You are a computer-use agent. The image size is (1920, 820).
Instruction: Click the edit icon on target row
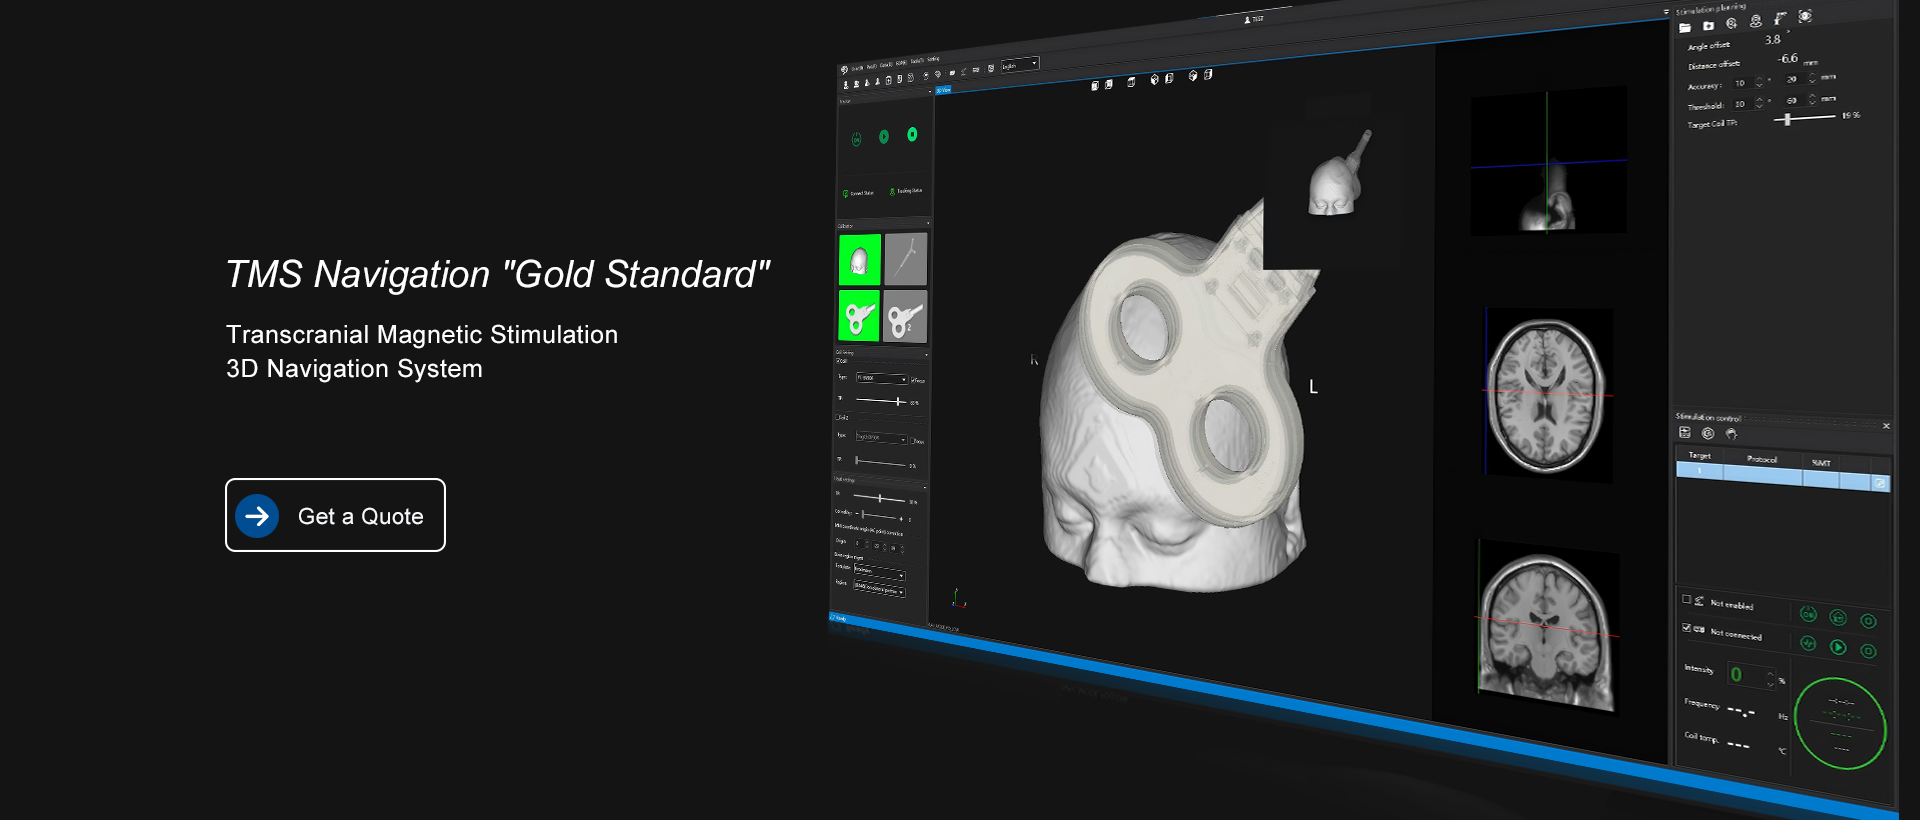click(x=1880, y=484)
